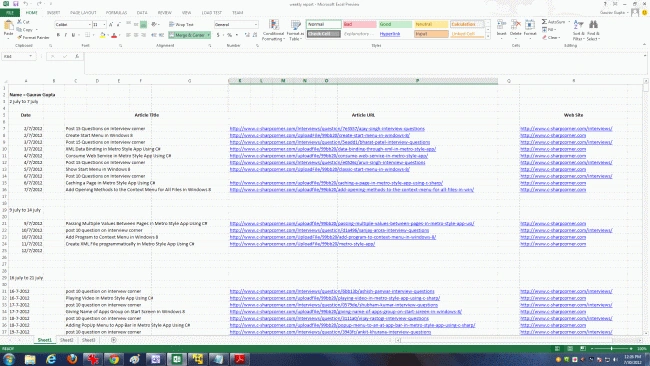
Task: Click the Undo arrow in quick access toolbar
Action: (x=26, y=4)
